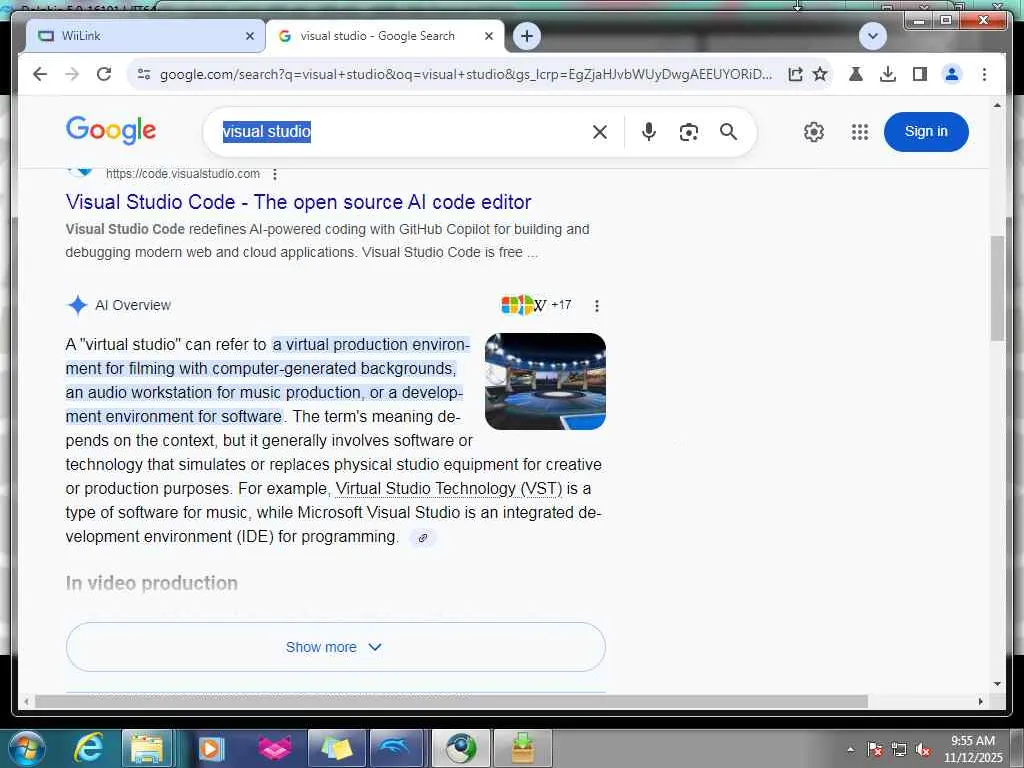Start a voice search with microphone
The width and height of the screenshot is (1024, 768).
[x=648, y=132]
